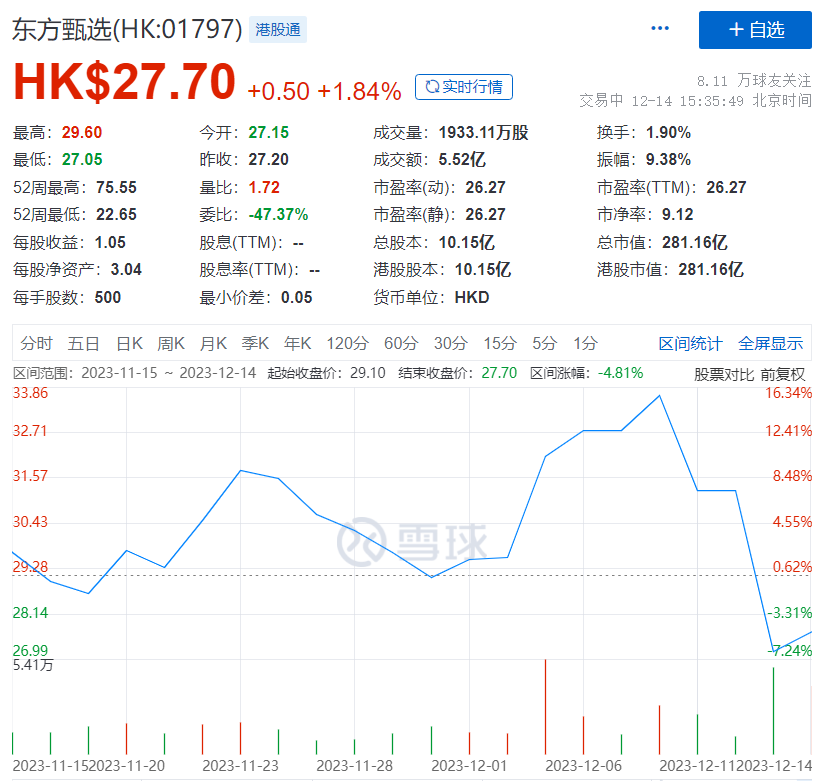Switch to the 季K chart tab
The image size is (830, 781).
coord(255,344)
